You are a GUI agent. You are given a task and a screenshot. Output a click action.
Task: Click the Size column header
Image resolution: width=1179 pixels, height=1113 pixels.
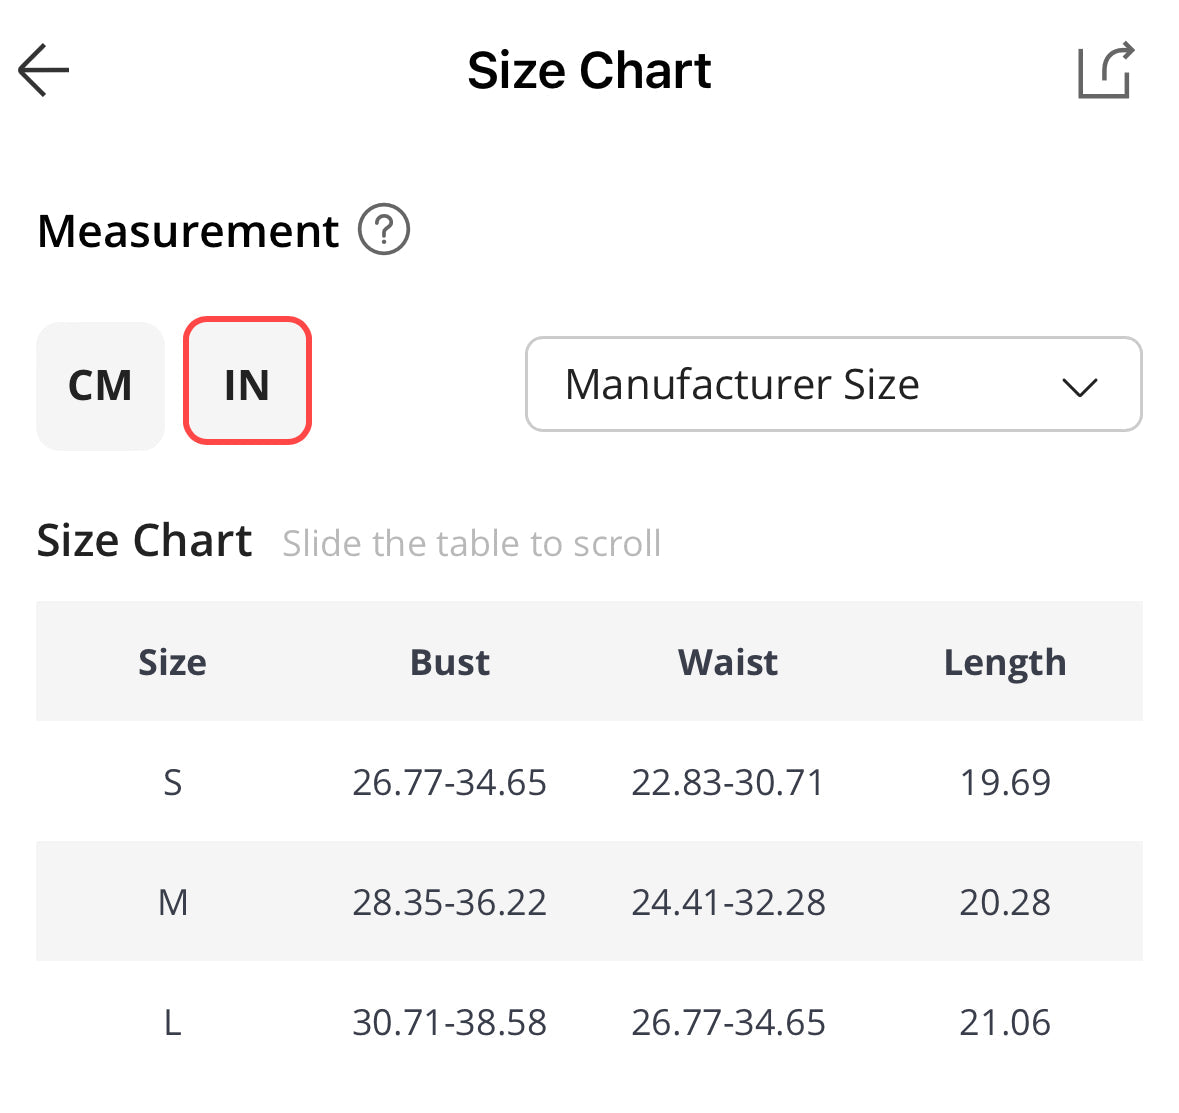pos(172,662)
